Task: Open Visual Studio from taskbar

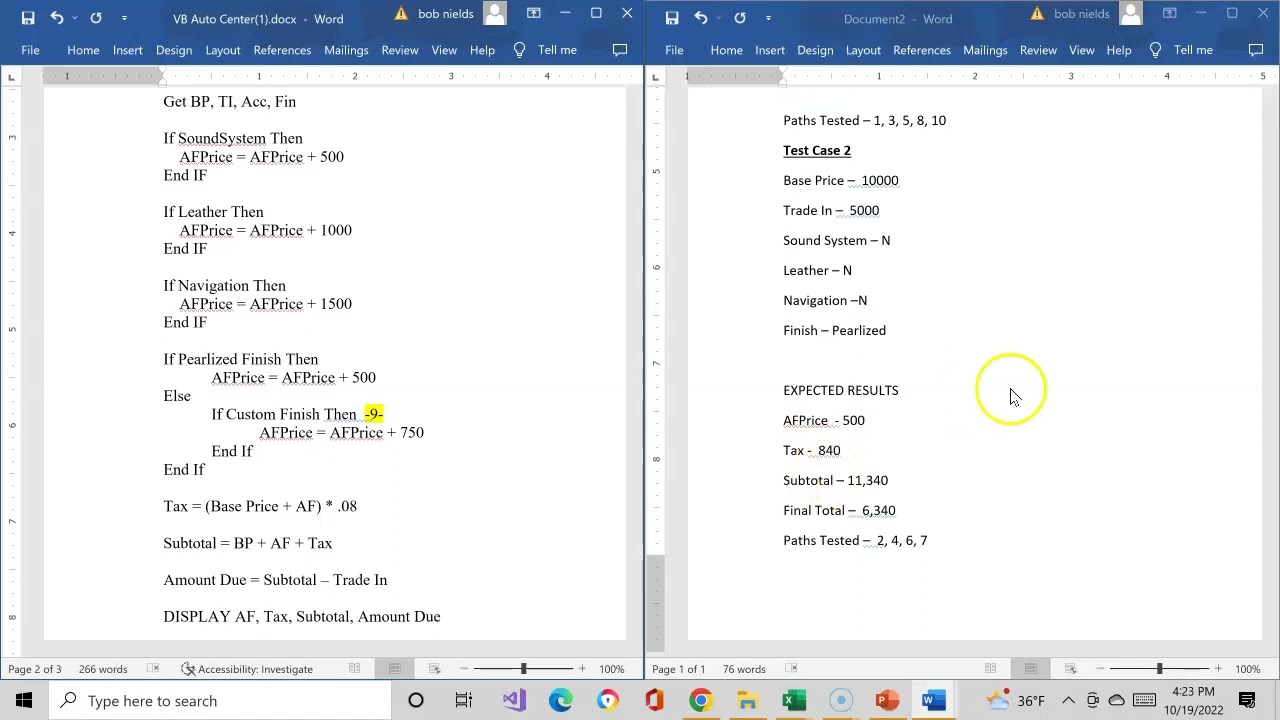Action: [x=514, y=700]
